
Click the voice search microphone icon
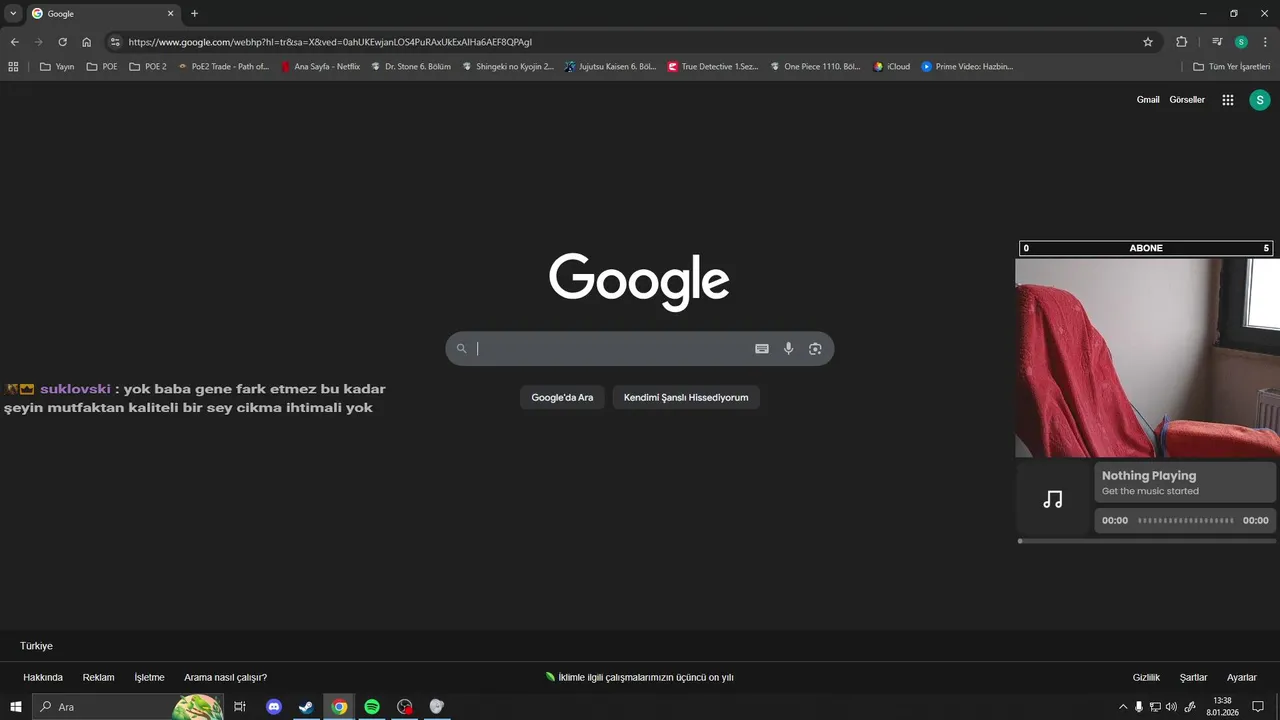pos(788,348)
